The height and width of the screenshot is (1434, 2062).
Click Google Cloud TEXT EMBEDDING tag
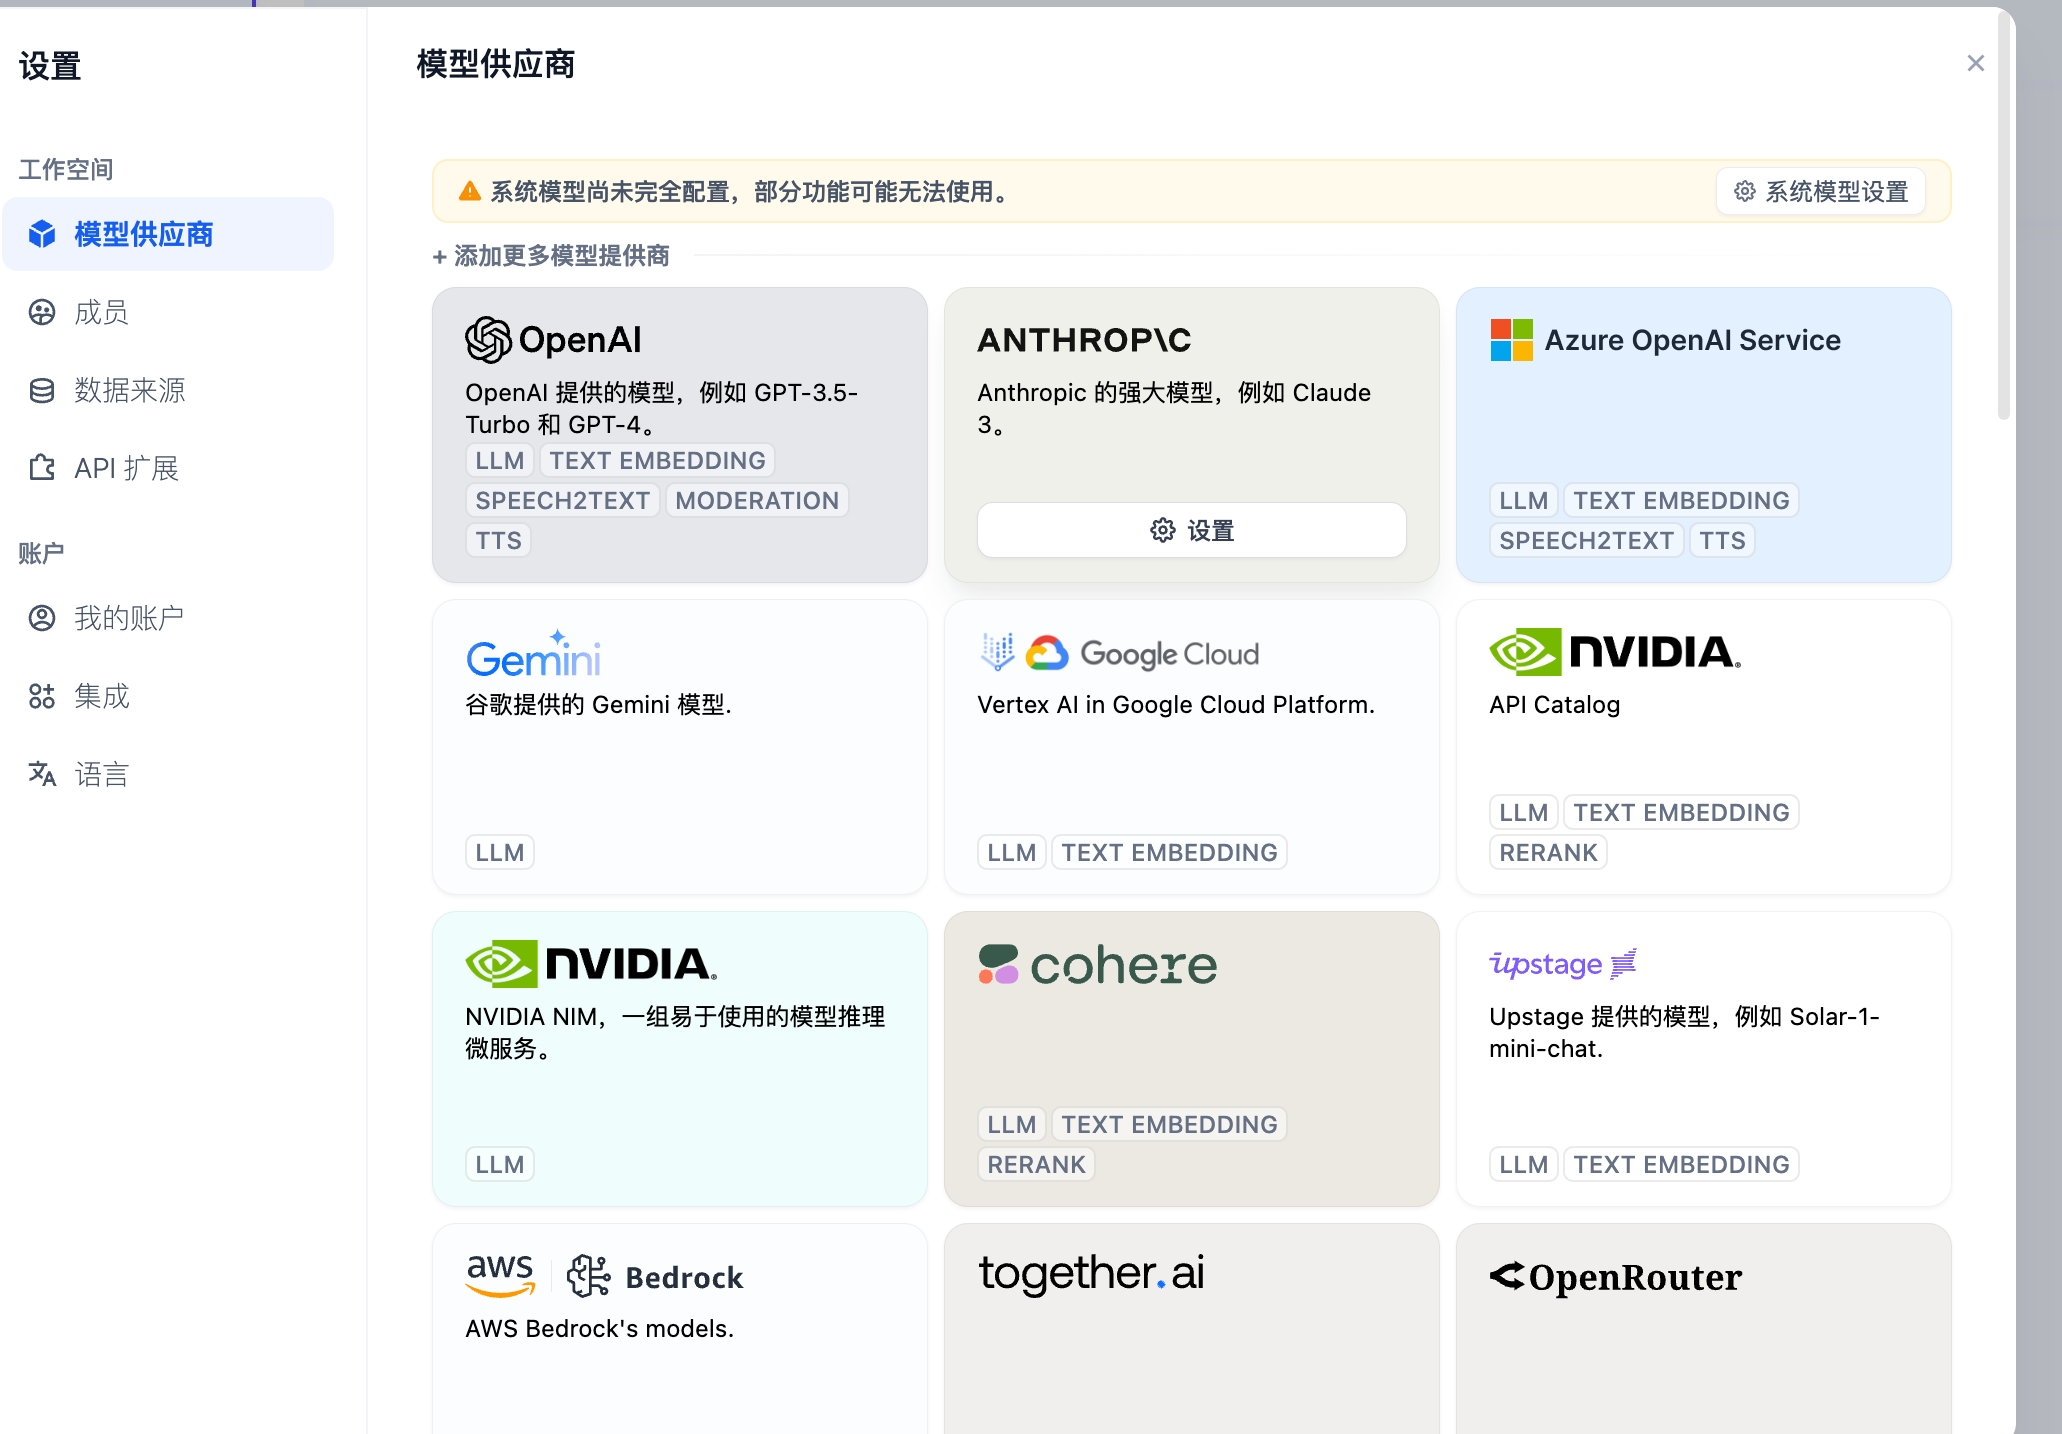[x=1169, y=852]
